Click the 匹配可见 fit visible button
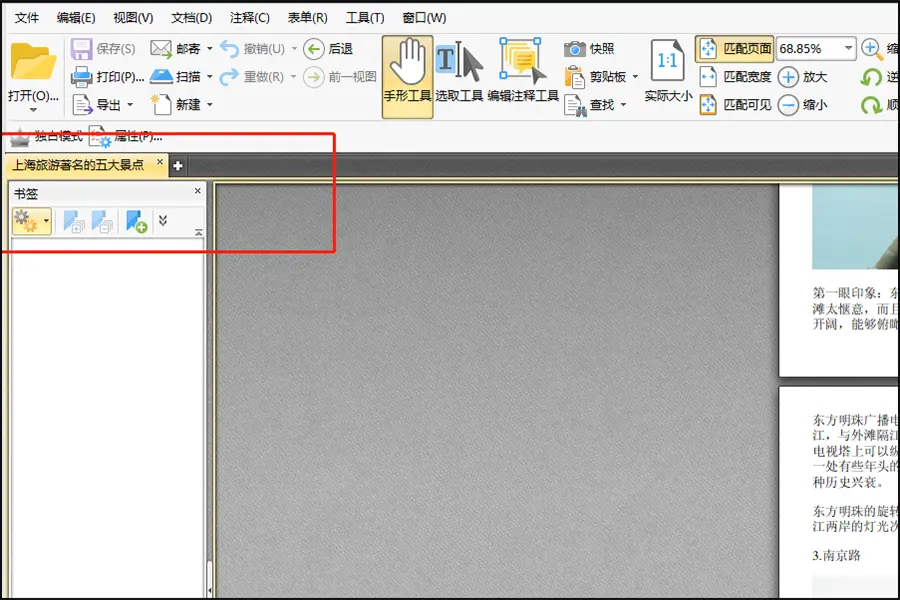 (x=735, y=104)
